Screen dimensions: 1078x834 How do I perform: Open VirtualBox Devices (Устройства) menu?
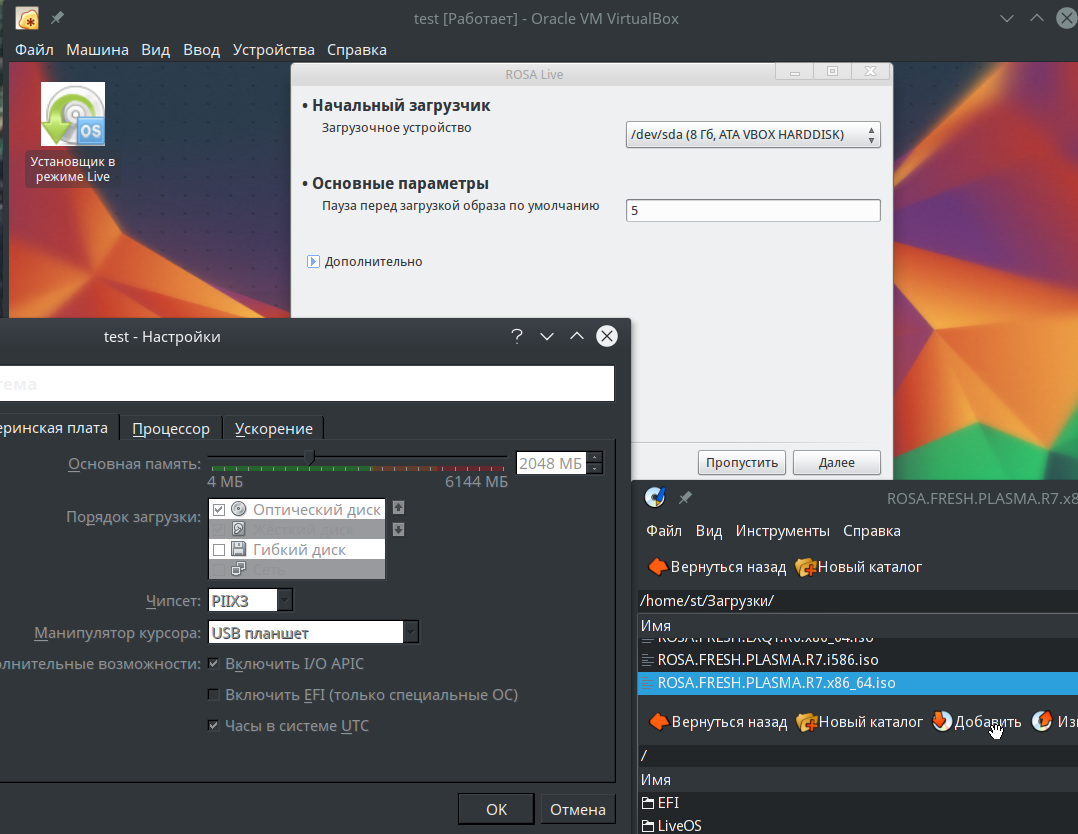pos(274,50)
